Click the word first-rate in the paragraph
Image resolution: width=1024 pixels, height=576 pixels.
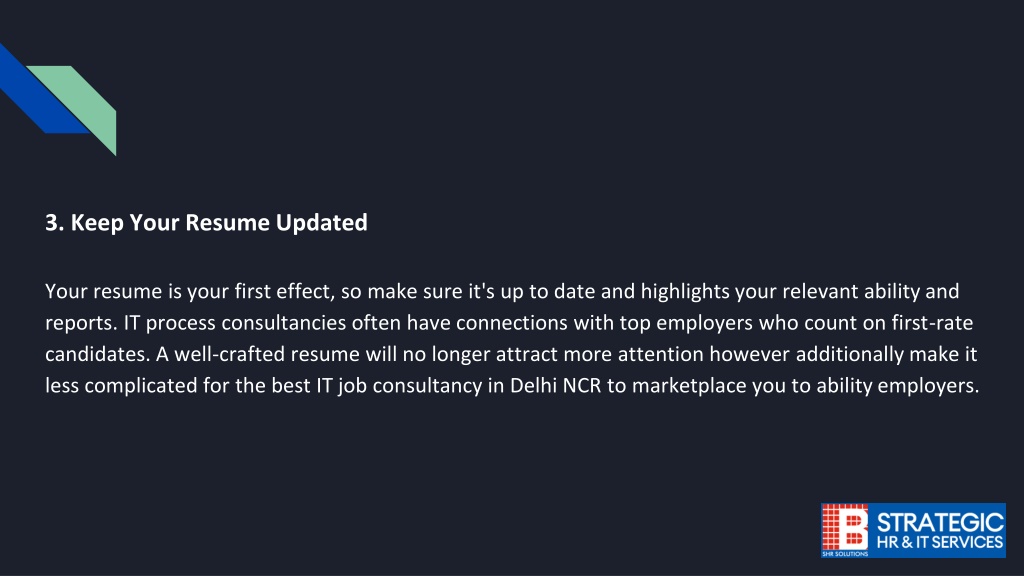coord(933,323)
